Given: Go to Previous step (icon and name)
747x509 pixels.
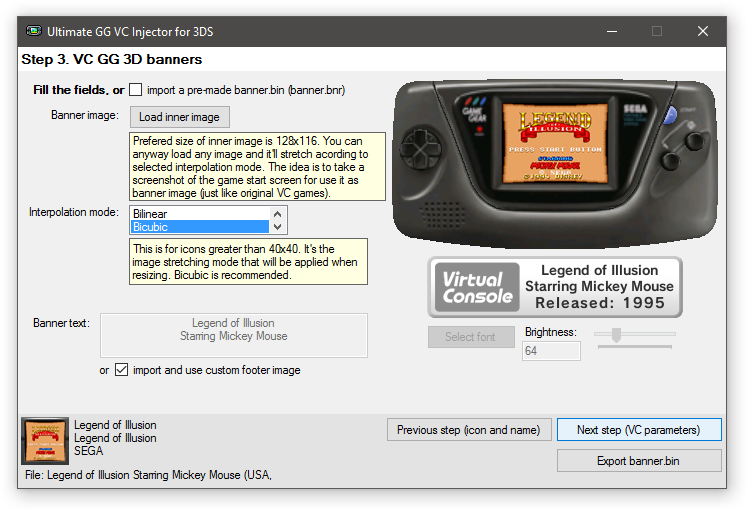Looking at the screenshot, I should (469, 430).
